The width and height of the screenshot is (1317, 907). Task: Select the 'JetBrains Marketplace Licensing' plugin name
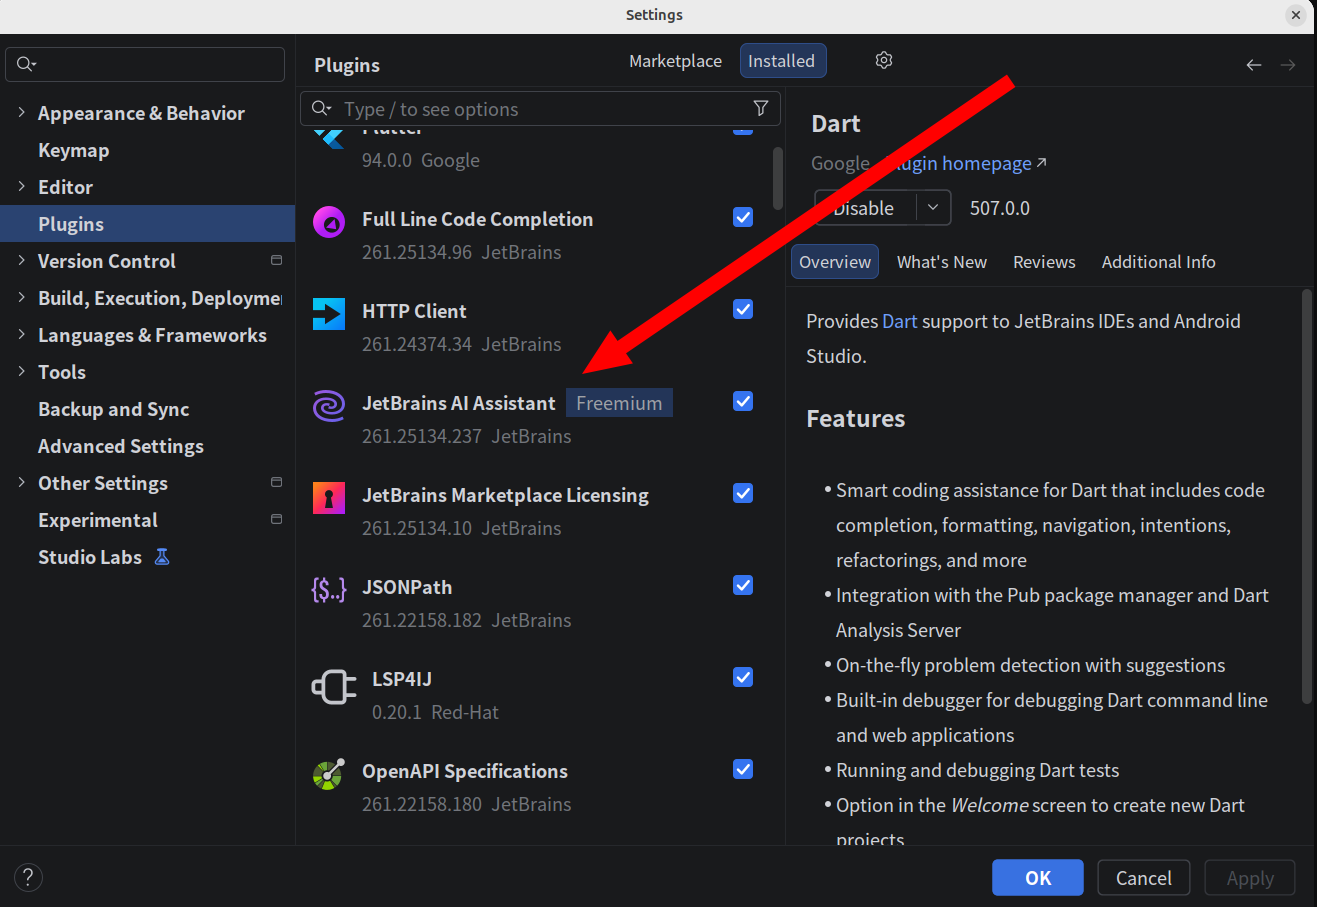coord(505,495)
